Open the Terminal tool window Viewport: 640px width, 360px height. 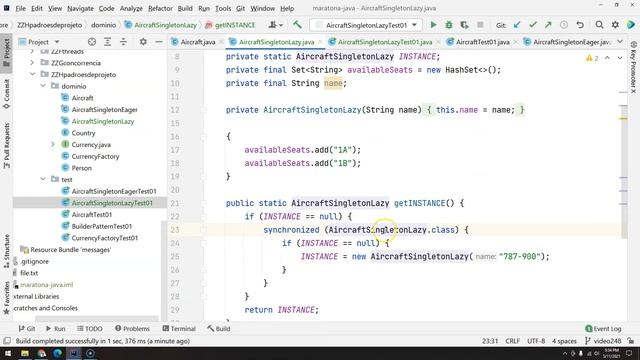pyautogui.click(x=179, y=328)
